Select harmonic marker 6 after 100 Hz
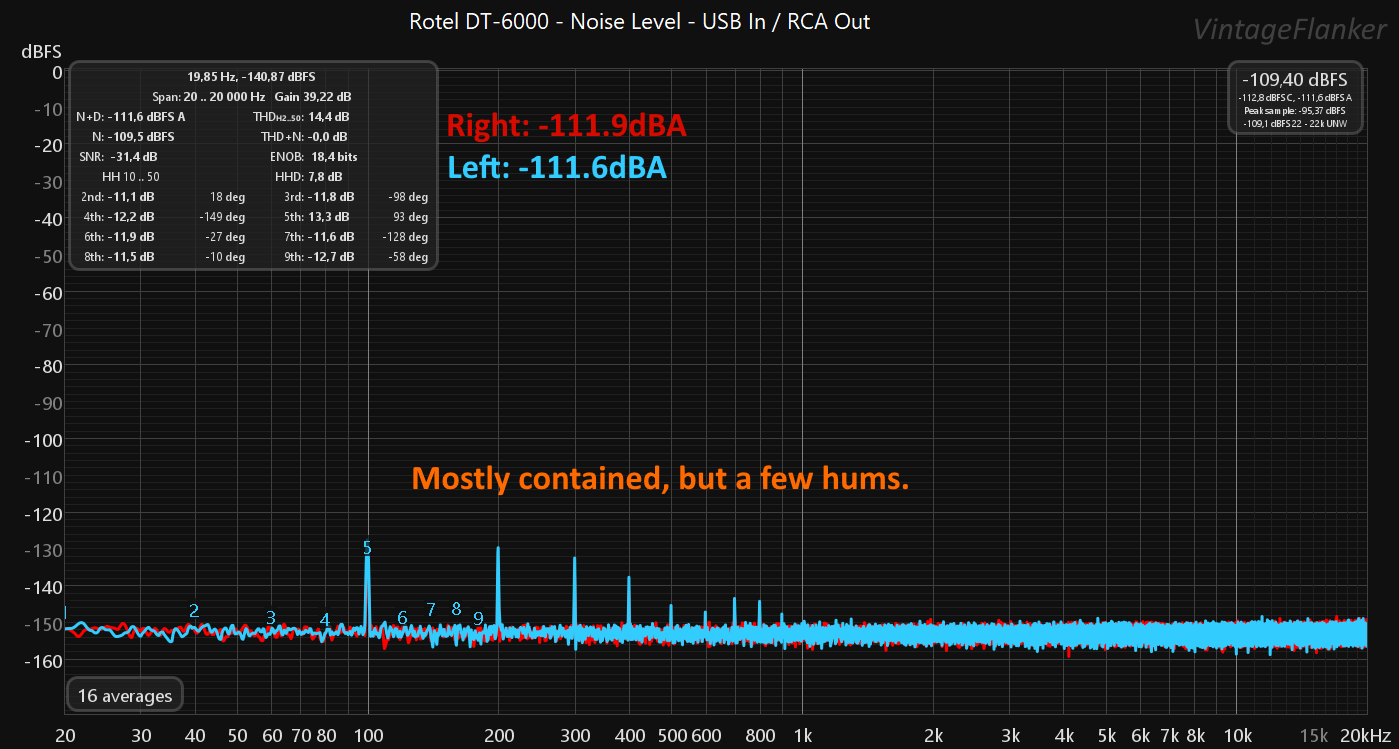Viewport: 1399px width, 749px height. tap(402, 617)
